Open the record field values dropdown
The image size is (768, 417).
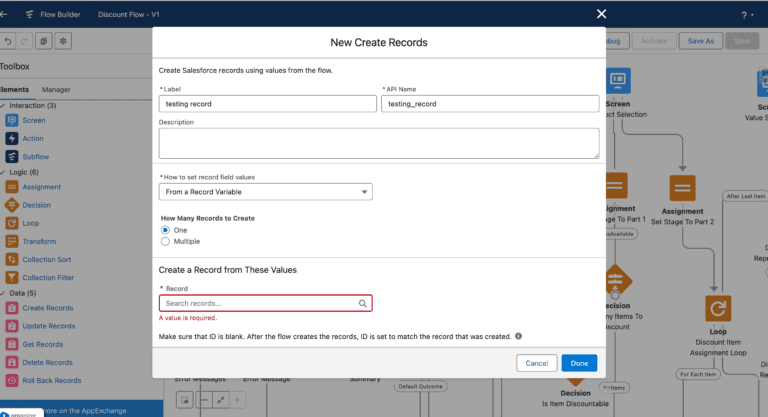[x=265, y=192]
